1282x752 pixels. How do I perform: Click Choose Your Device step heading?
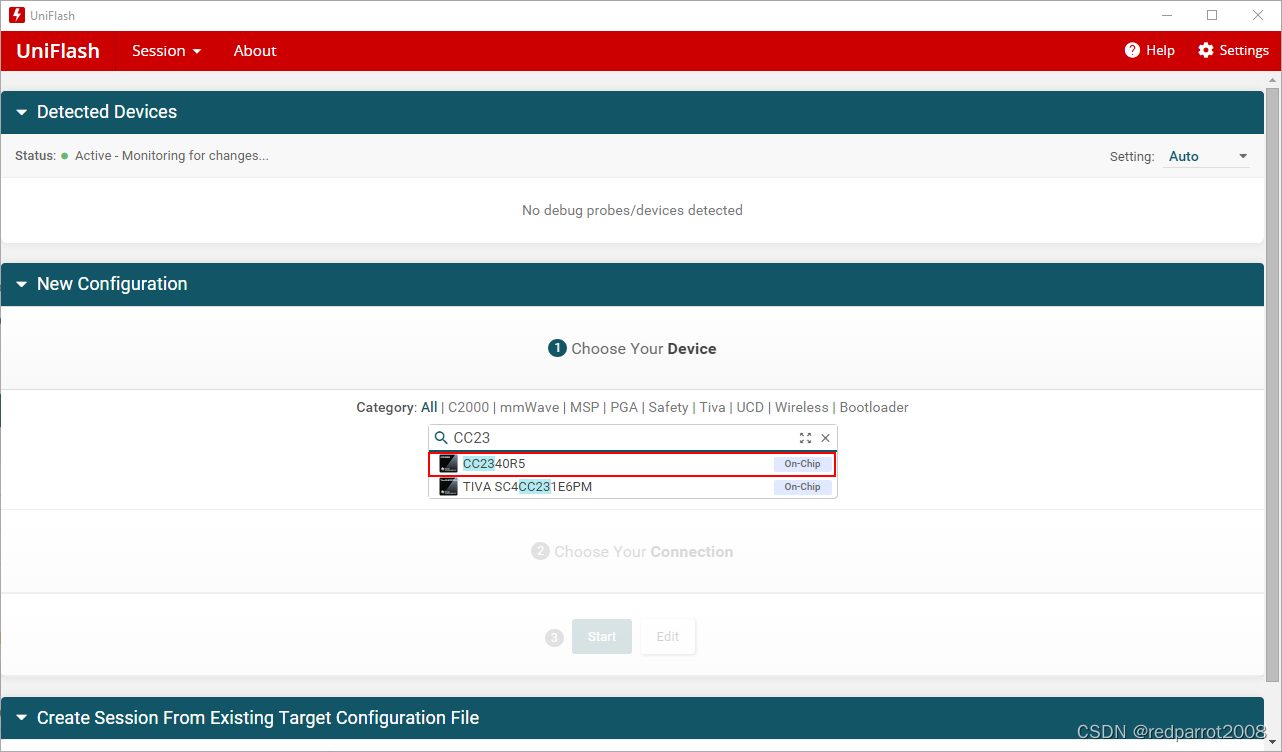click(x=632, y=349)
